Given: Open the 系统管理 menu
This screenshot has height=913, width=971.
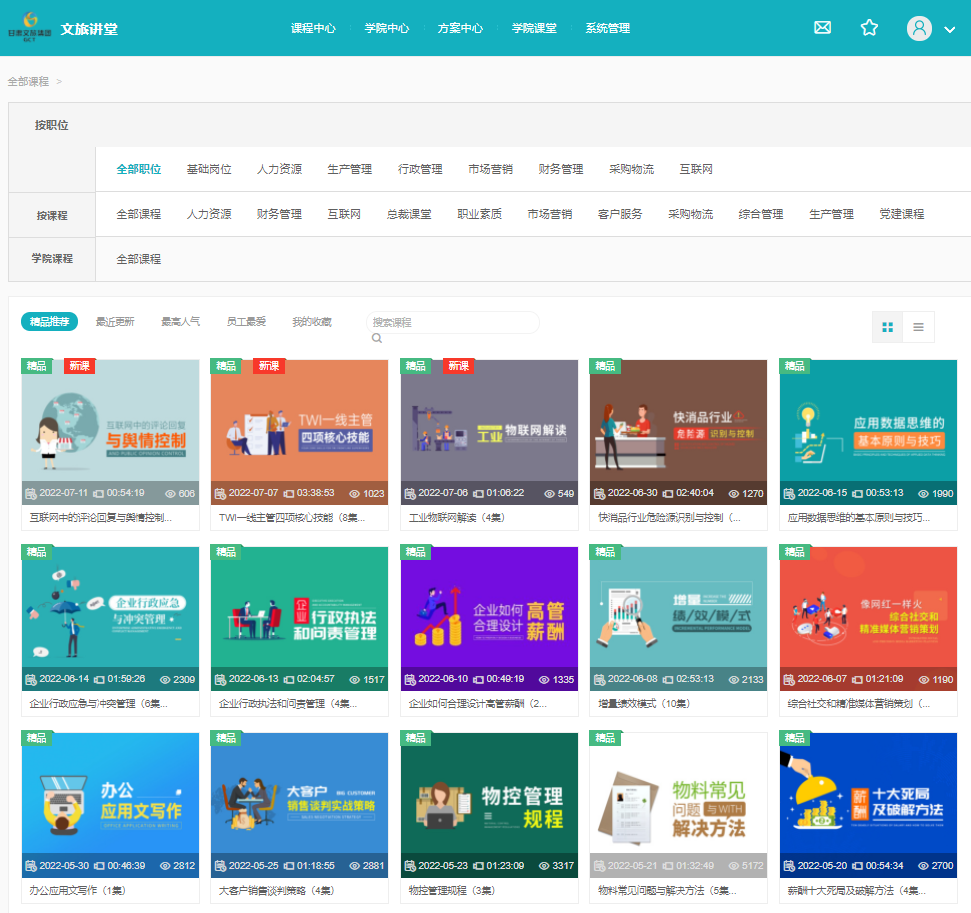Looking at the screenshot, I should click(x=607, y=28).
